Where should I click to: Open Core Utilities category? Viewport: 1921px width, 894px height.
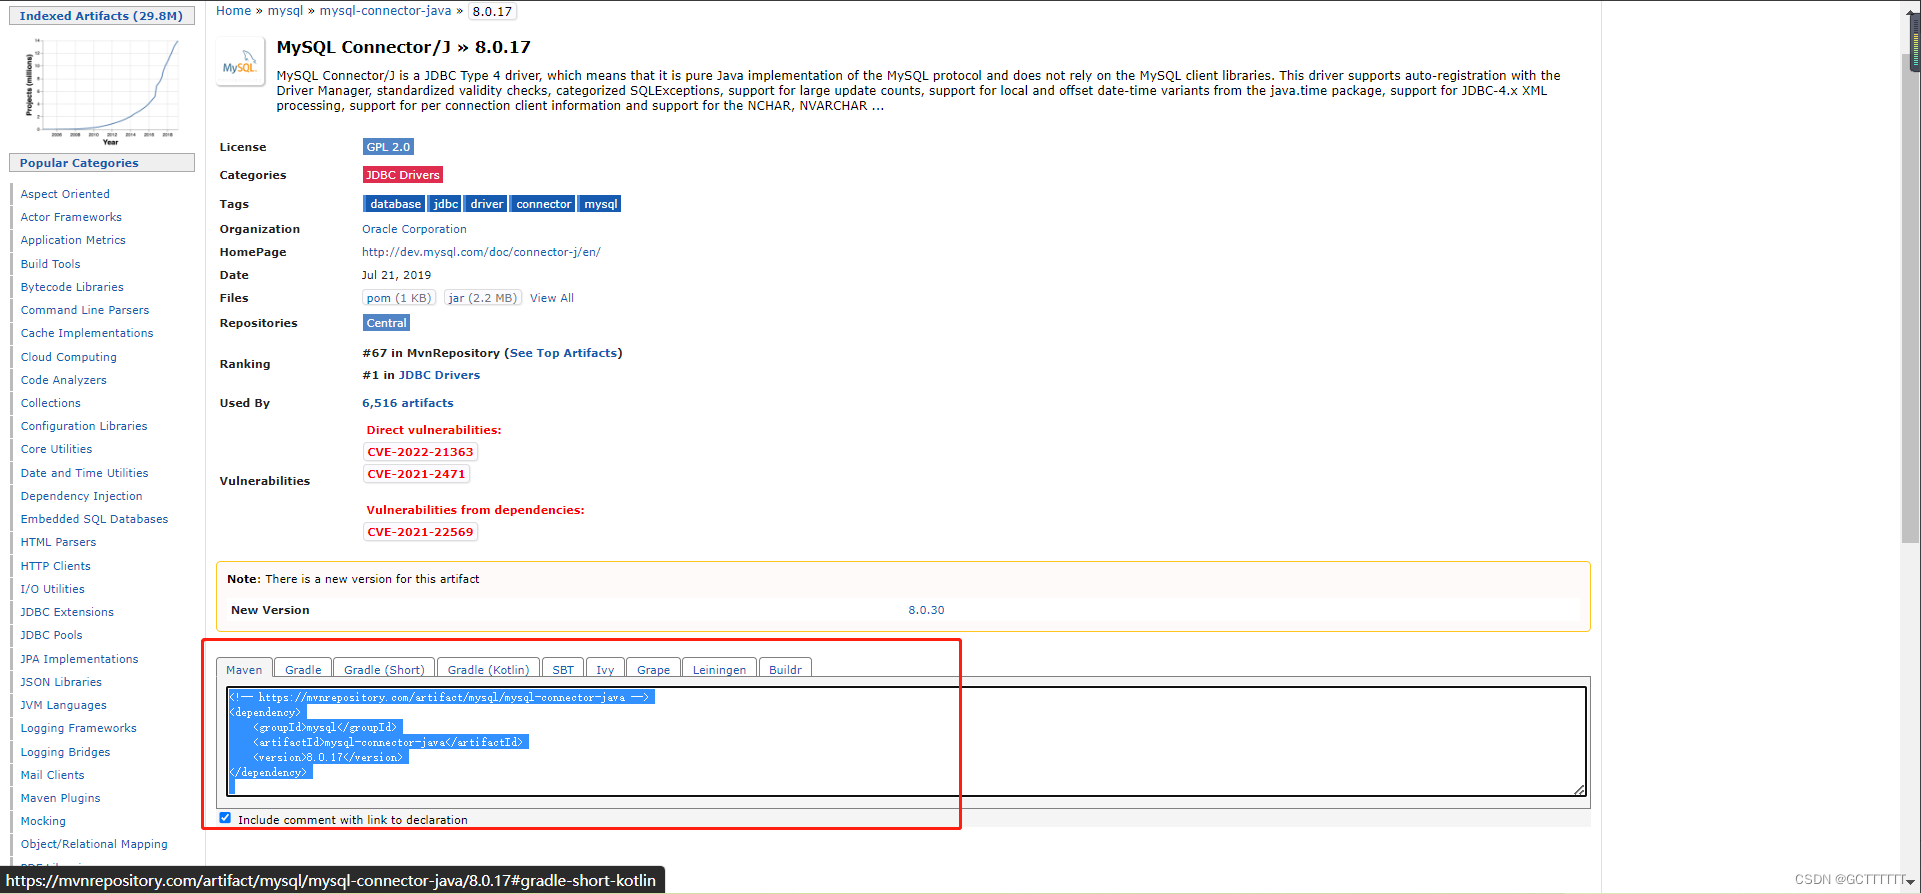tap(56, 449)
